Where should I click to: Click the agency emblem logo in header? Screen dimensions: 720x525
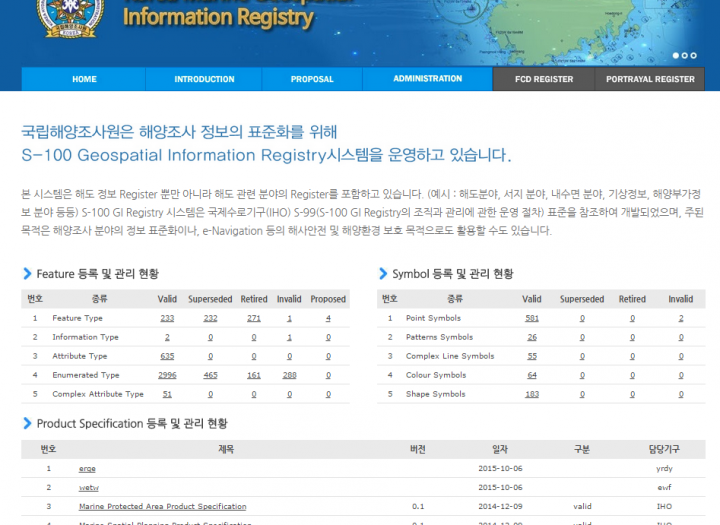pyautogui.click(x=71, y=14)
